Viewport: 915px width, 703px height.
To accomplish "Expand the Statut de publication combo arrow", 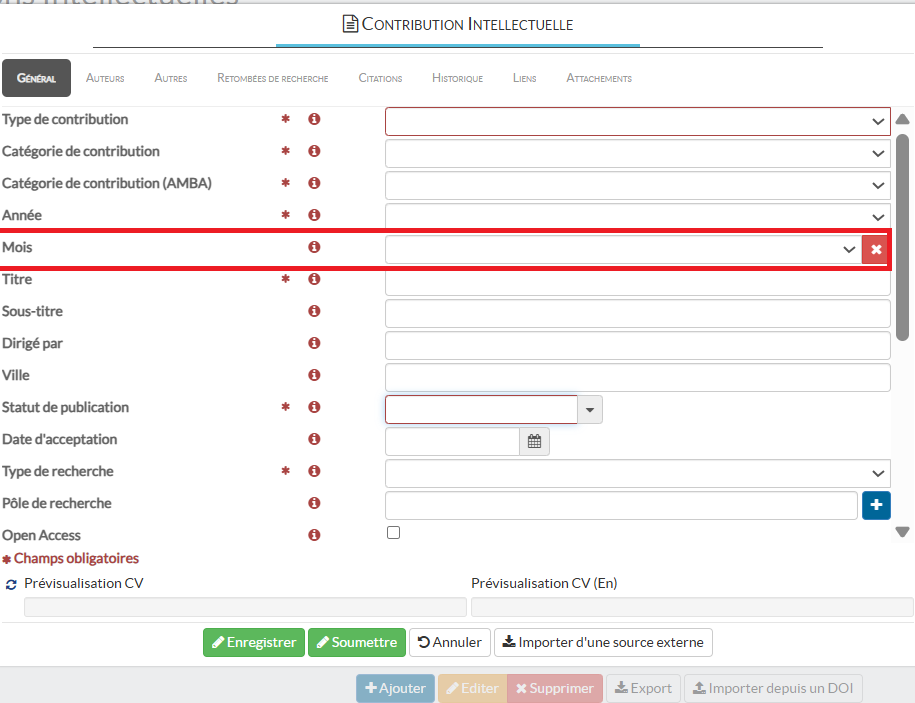I will (590, 410).
